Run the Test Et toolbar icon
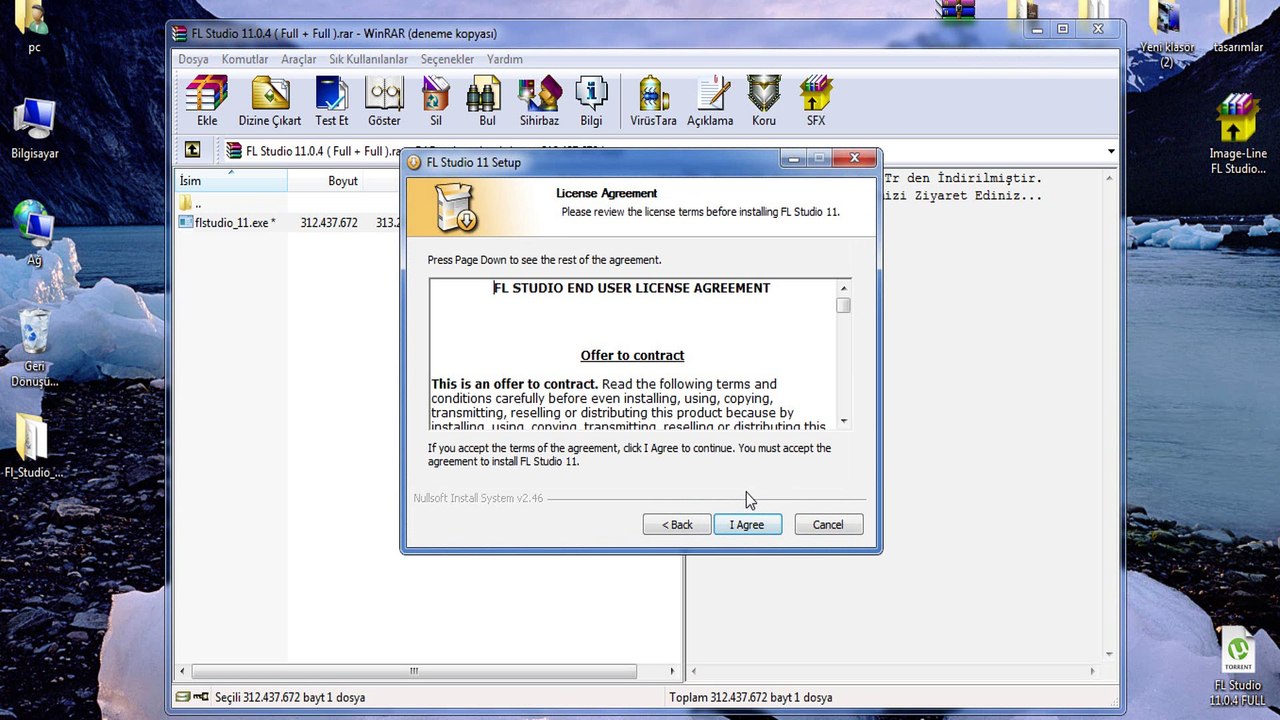 [332, 102]
